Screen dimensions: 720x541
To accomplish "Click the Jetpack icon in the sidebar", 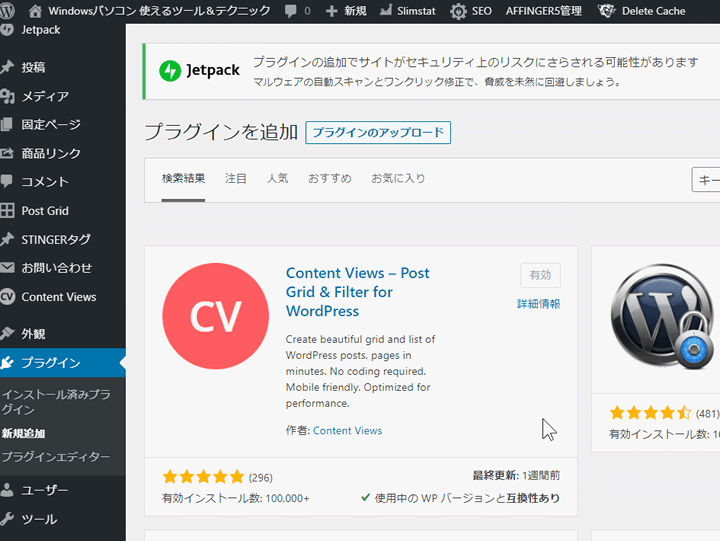I will point(6,29).
